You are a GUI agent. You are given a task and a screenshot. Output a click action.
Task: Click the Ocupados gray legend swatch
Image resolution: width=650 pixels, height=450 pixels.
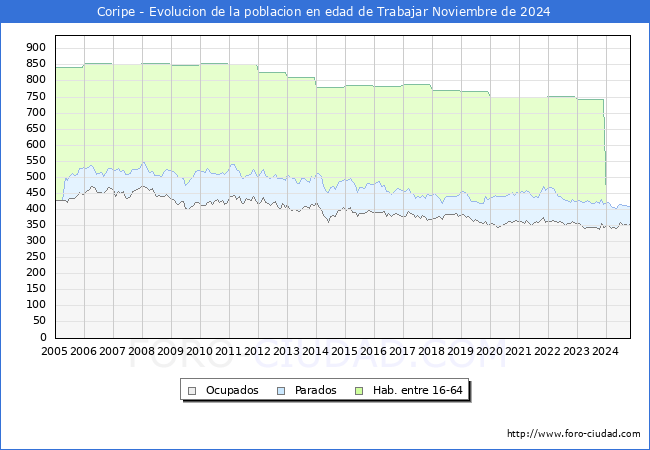[x=192, y=391]
